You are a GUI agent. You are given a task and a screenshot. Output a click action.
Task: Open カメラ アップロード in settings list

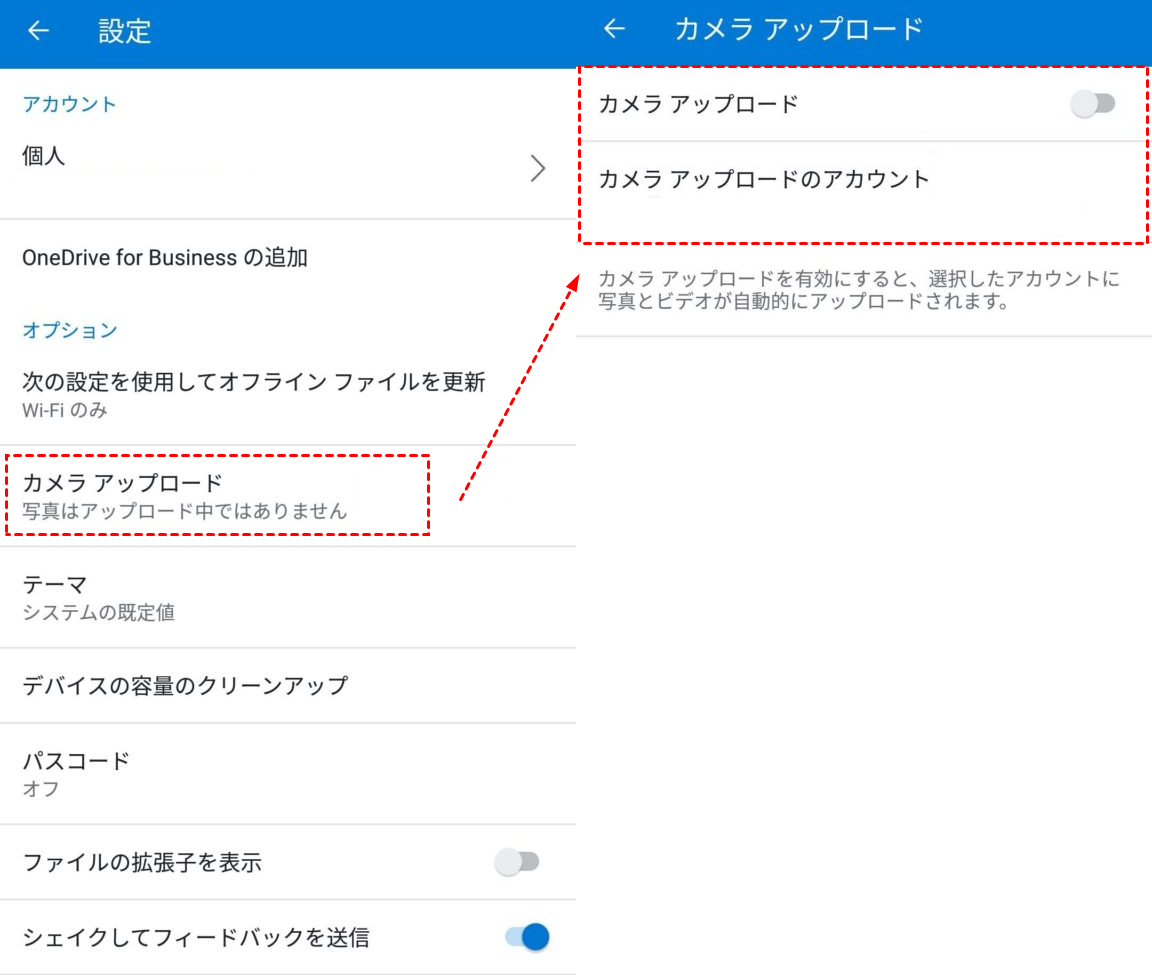click(x=288, y=496)
